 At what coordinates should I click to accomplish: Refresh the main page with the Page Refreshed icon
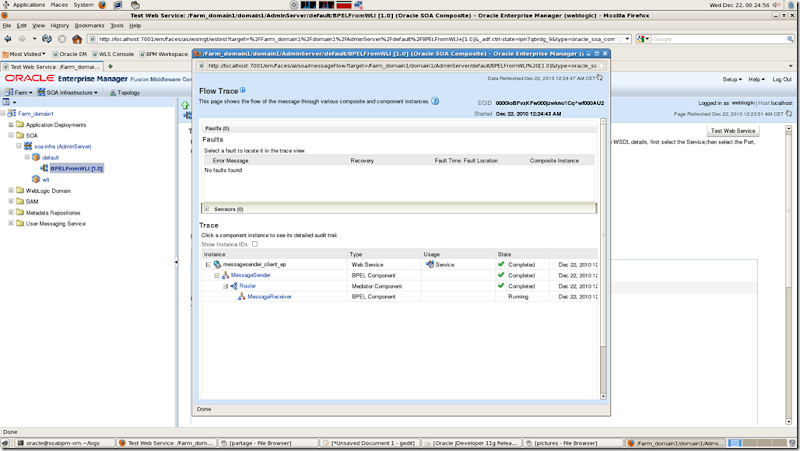tap(789, 113)
